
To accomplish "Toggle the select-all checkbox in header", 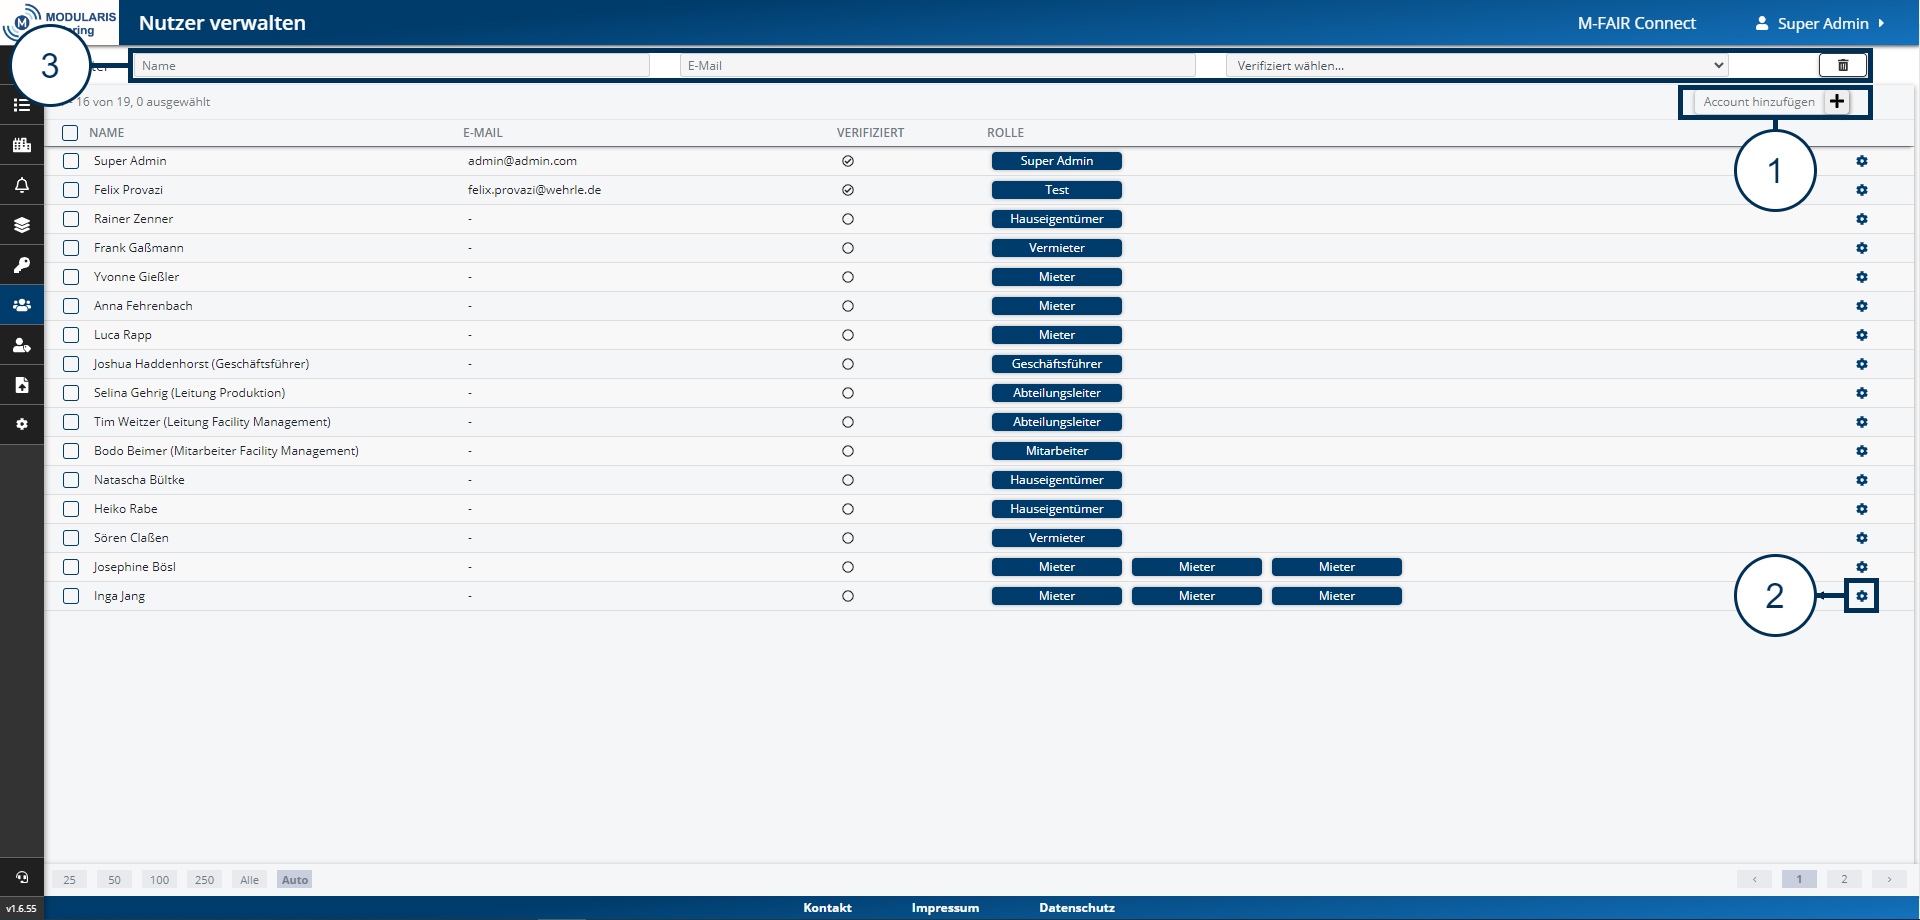I will [x=70, y=133].
